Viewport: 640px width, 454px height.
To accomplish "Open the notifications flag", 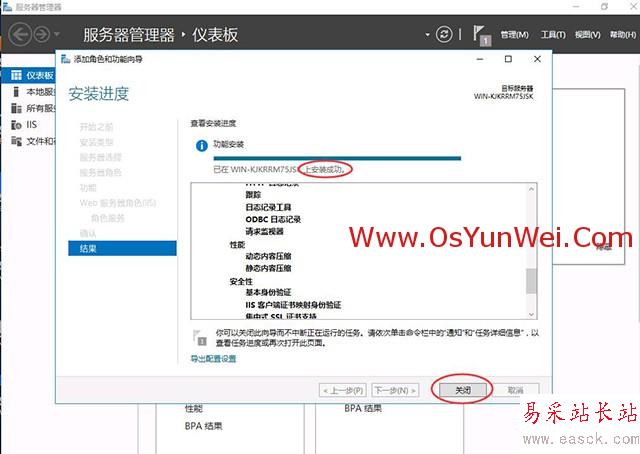I will 481,35.
